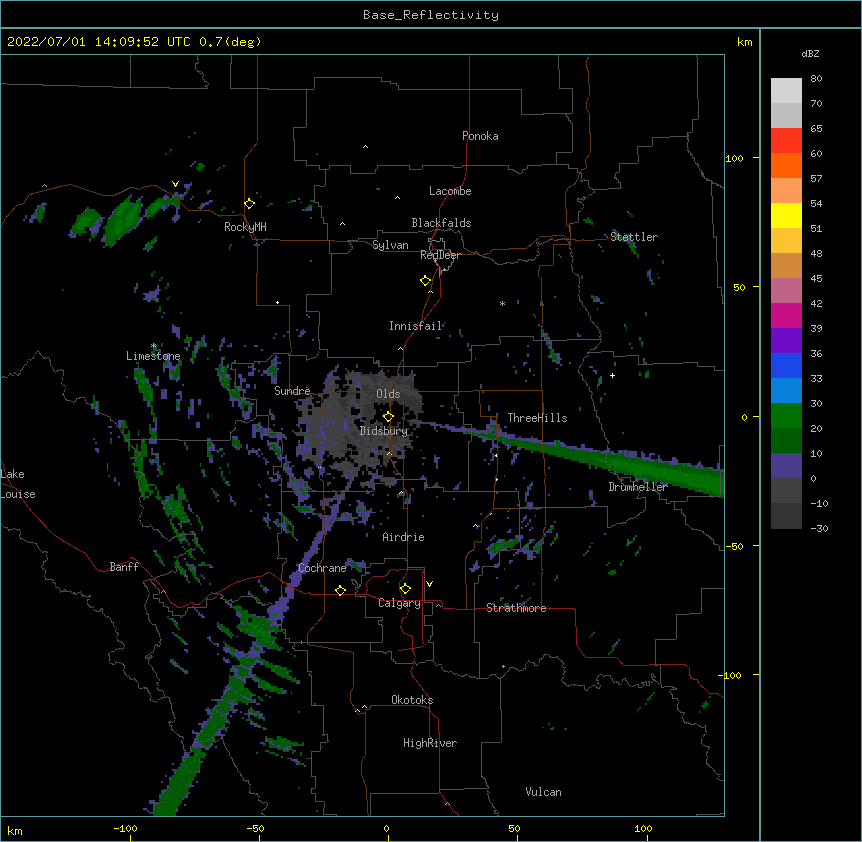Select the RockyMH label
Screen dimensions: 862x842
(245, 226)
